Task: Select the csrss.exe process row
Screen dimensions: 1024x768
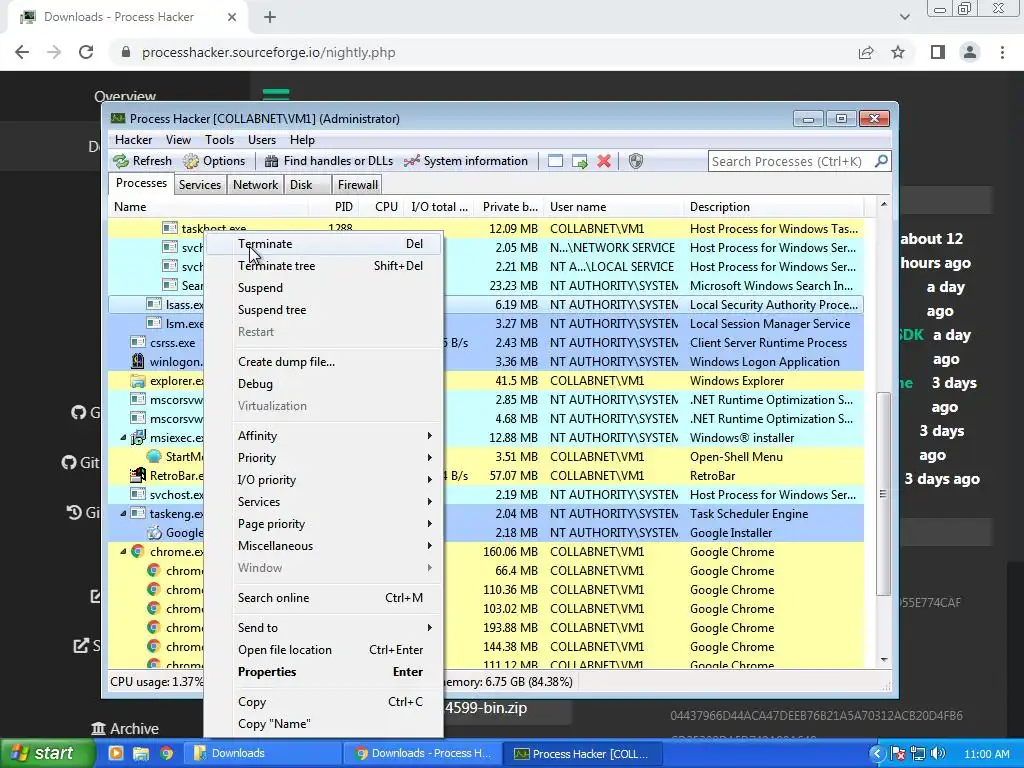Action: (x=486, y=343)
